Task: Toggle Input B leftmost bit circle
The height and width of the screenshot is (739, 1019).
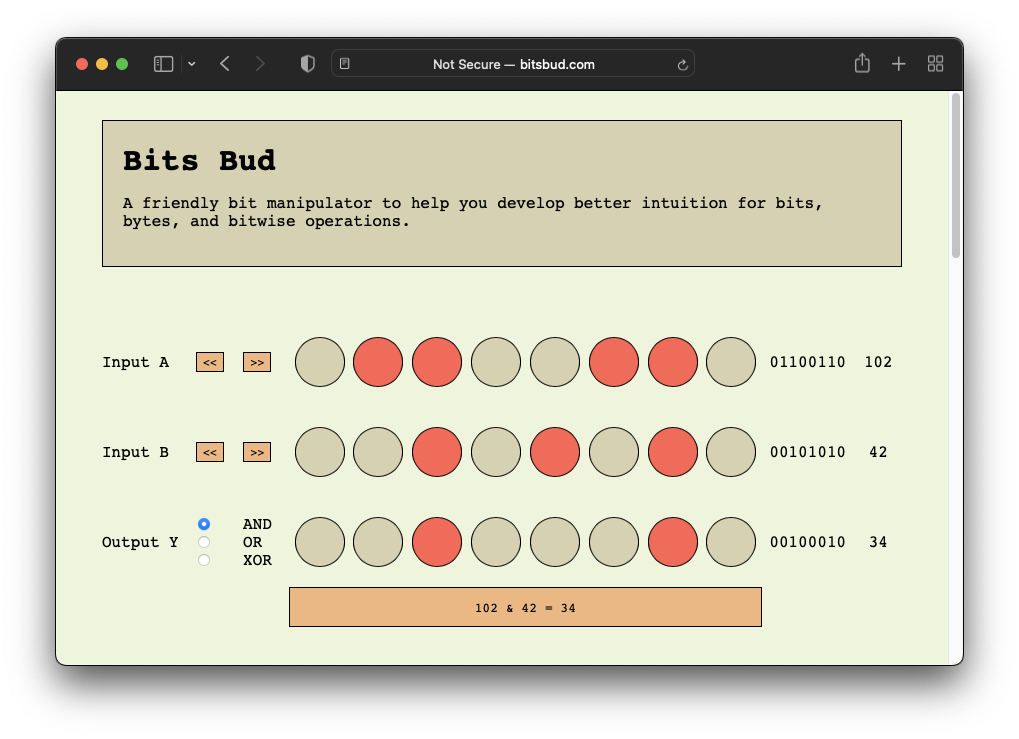Action: coord(320,452)
